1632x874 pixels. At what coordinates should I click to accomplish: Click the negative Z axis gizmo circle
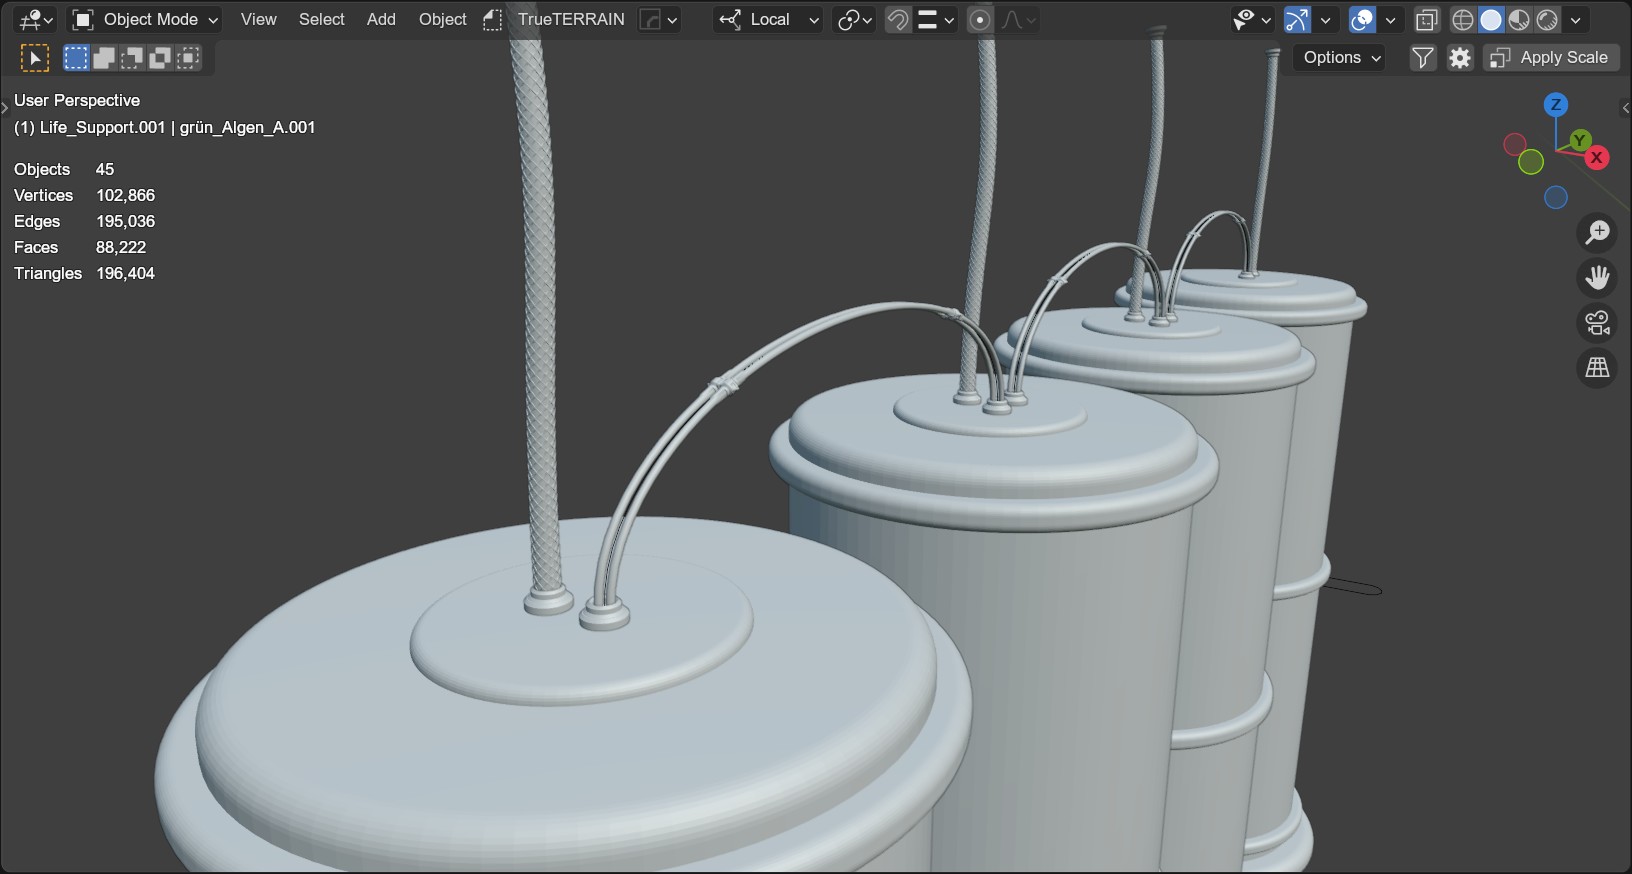pyautogui.click(x=1555, y=198)
